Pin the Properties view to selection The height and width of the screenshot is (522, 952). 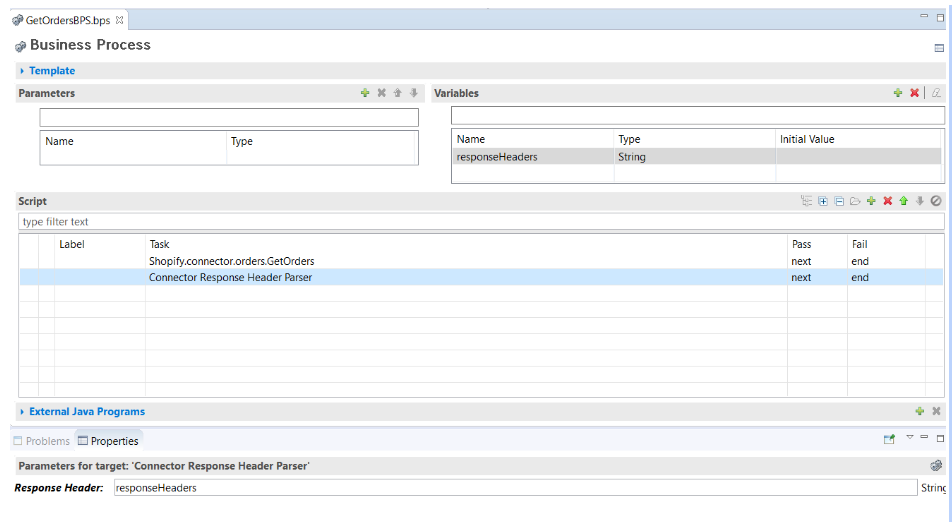point(889,439)
